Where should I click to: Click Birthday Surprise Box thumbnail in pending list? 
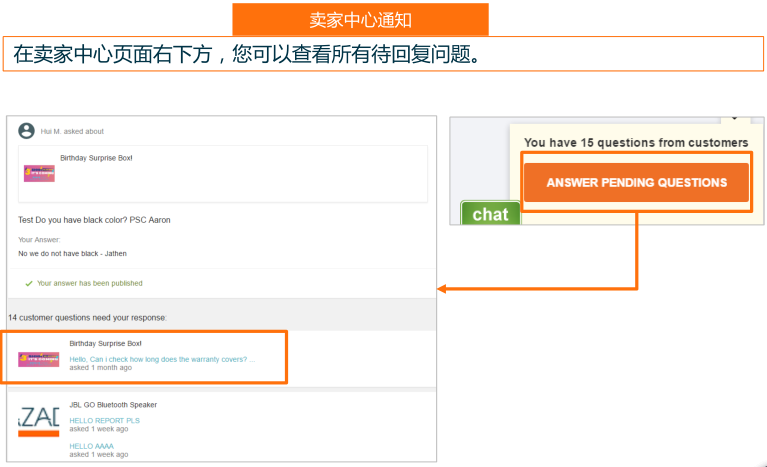click(39, 359)
